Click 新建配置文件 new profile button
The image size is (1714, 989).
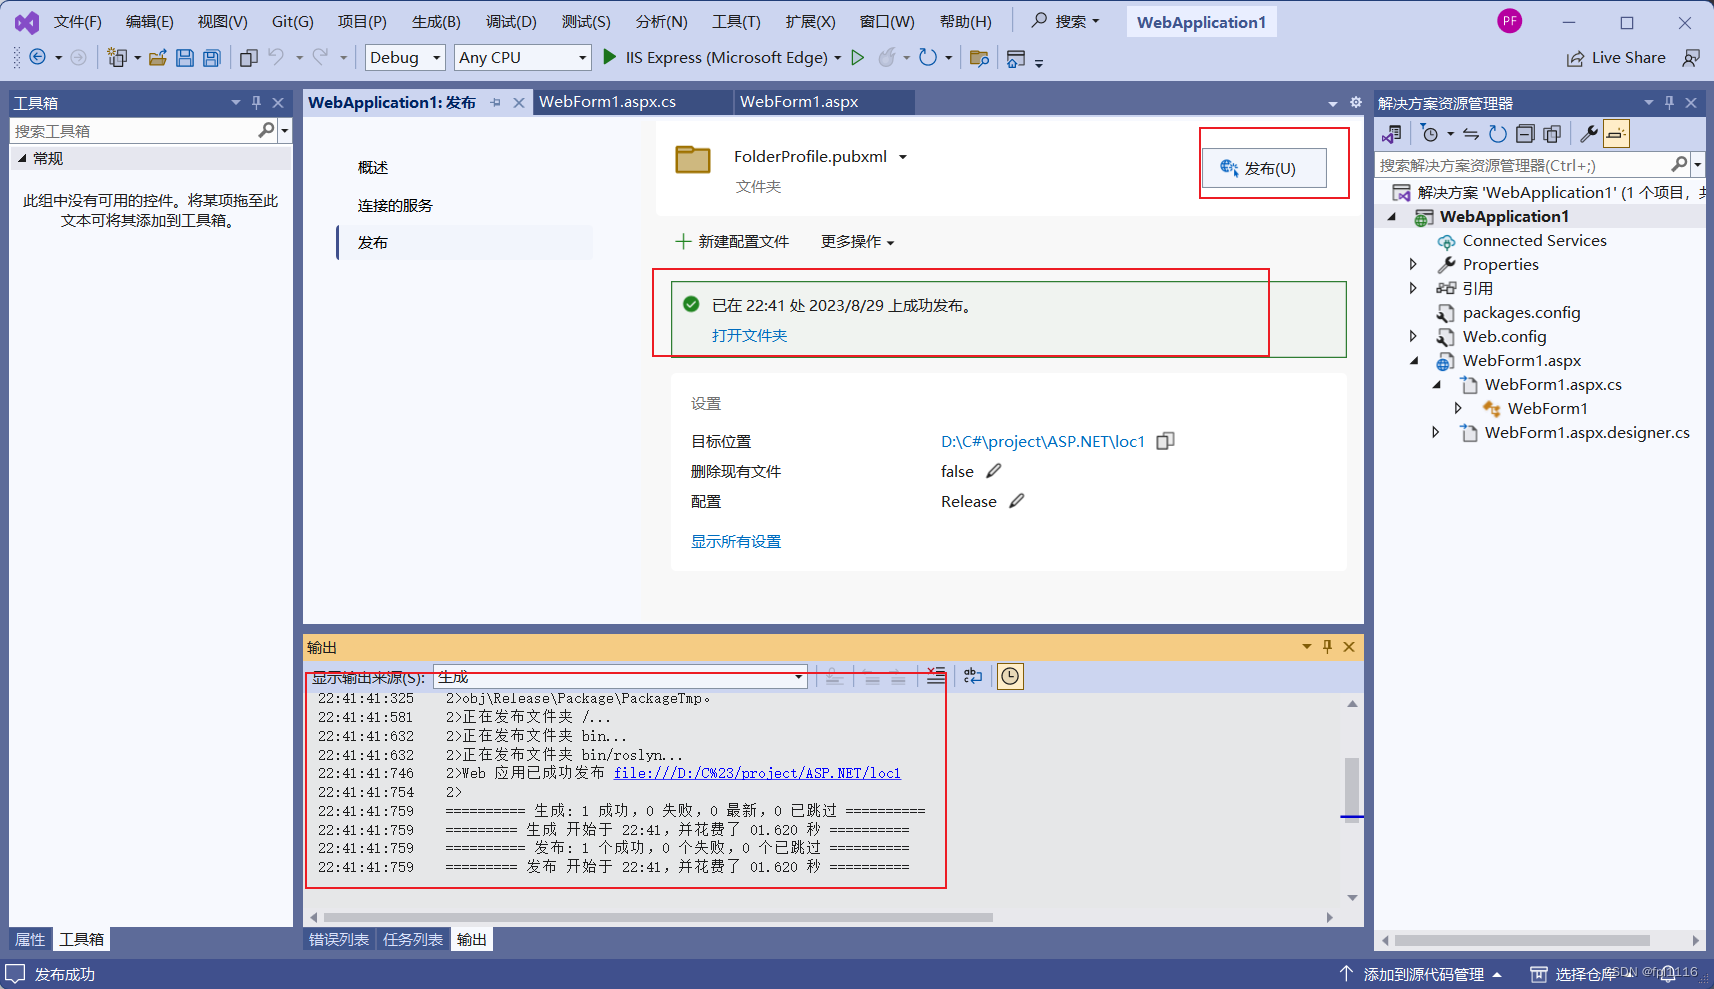pos(732,242)
